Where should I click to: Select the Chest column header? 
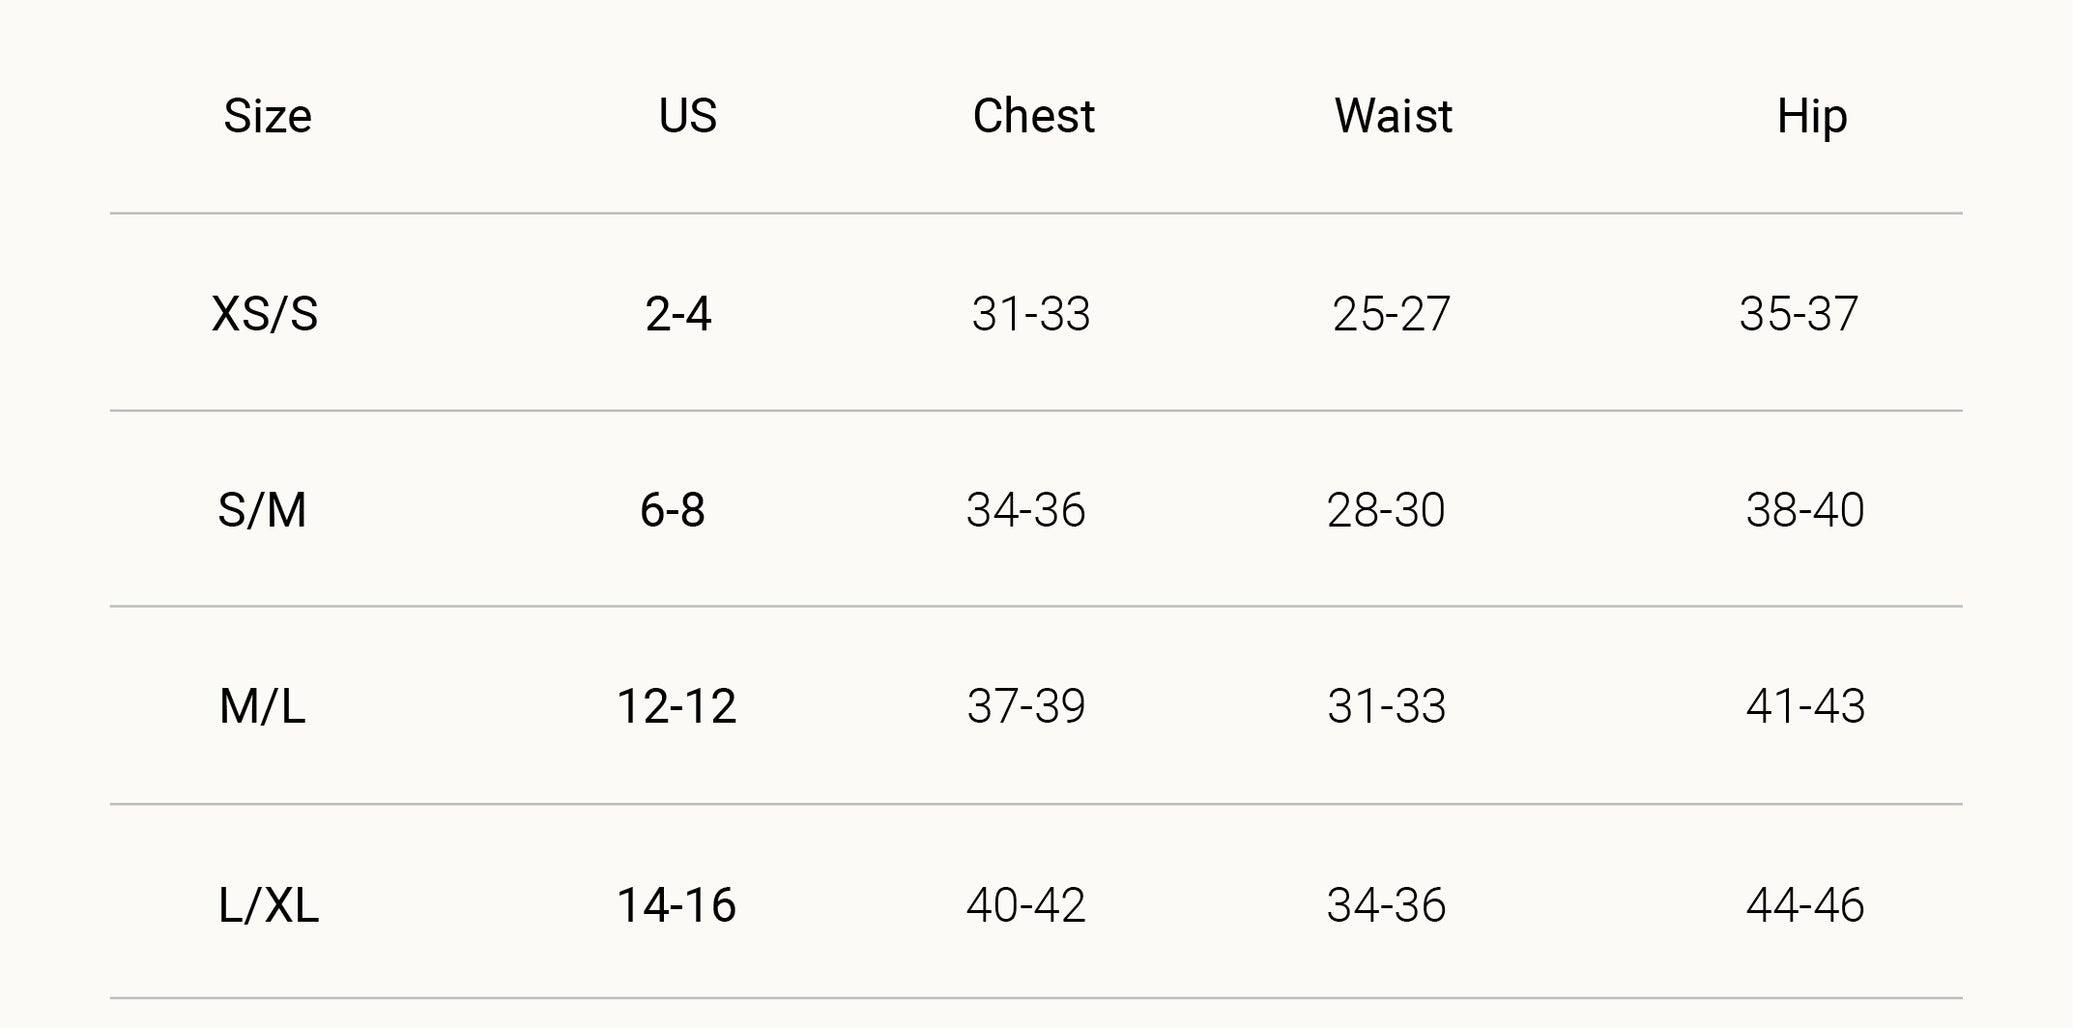click(x=1033, y=116)
